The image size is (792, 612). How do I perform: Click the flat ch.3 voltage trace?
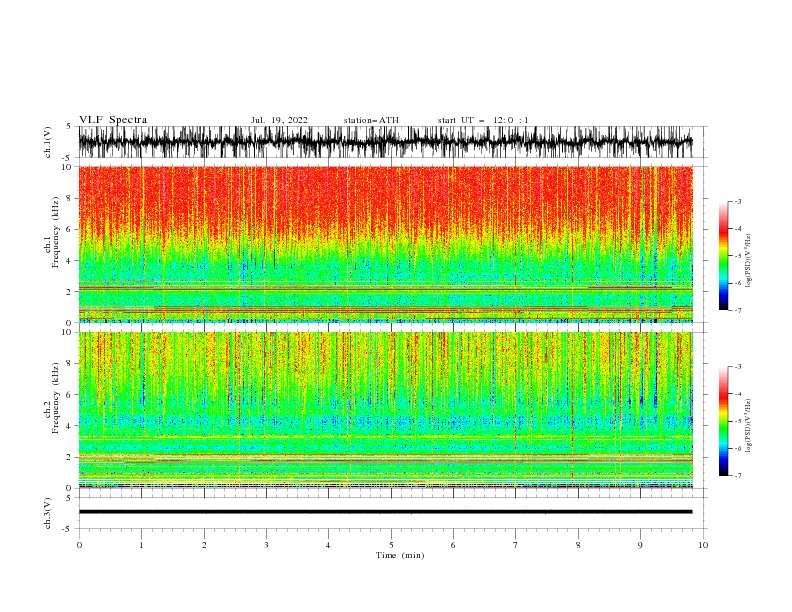[385, 512]
